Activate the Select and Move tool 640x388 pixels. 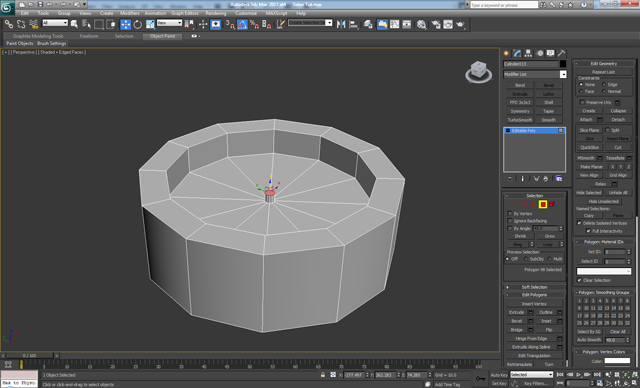click(x=125, y=24)
